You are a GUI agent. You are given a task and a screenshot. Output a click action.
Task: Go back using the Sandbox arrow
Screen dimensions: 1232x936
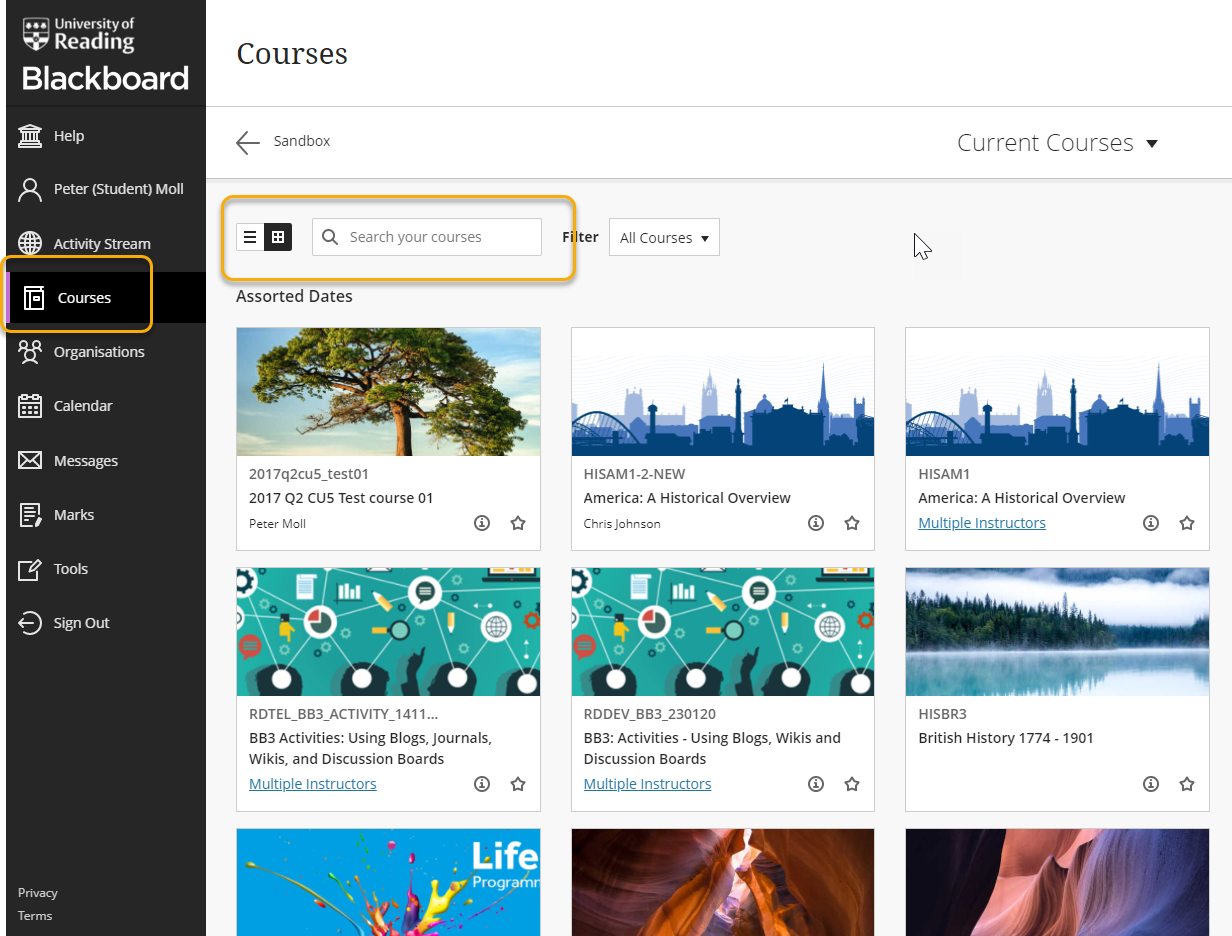[x=248, y=142]
